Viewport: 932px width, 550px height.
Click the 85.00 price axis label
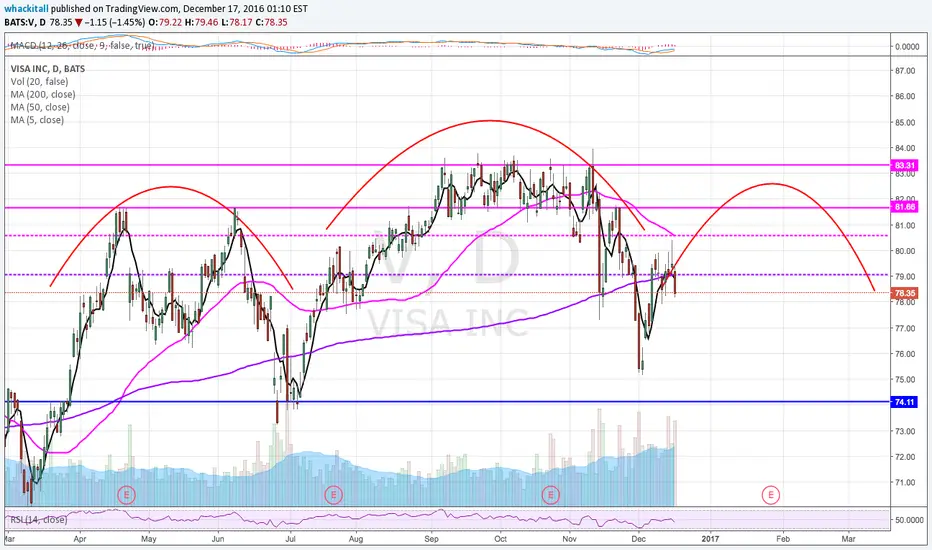point(904,122)
